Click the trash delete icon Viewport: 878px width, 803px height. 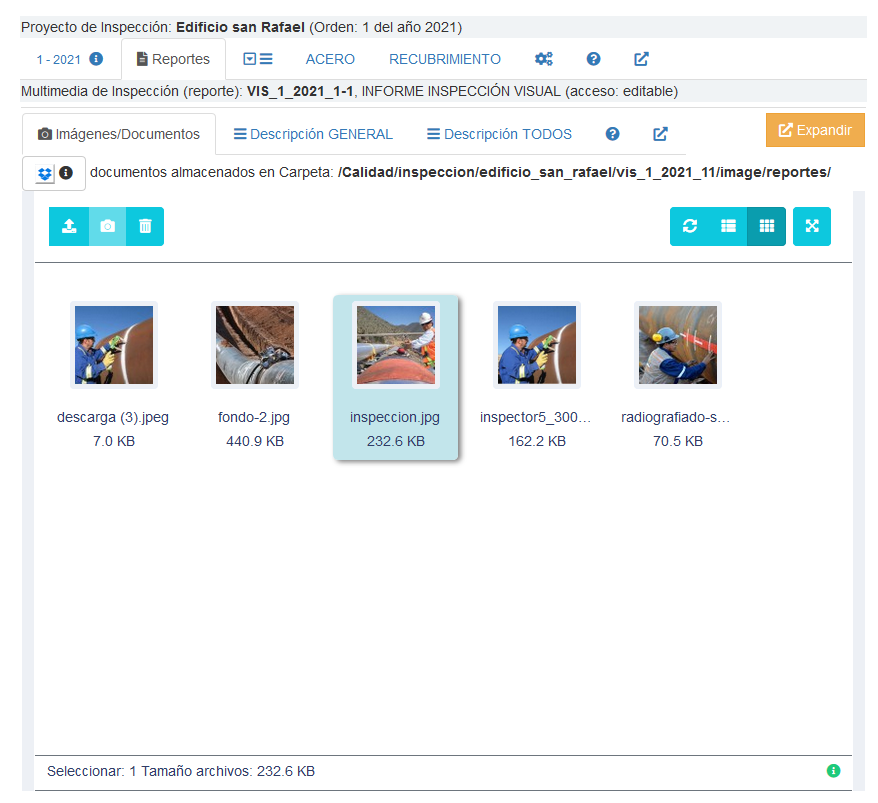(x=145, y=226)
